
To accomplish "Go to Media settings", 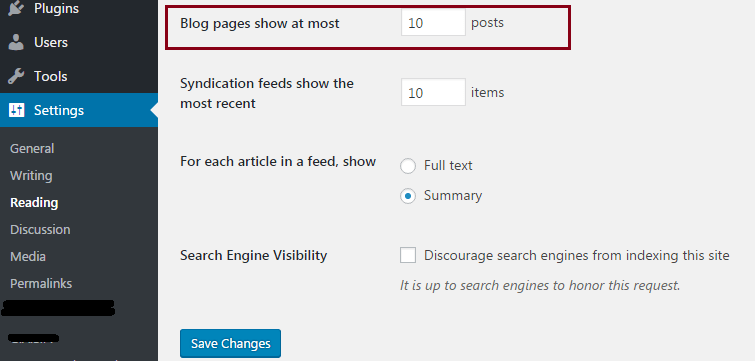I will click(x=28, y=257).
